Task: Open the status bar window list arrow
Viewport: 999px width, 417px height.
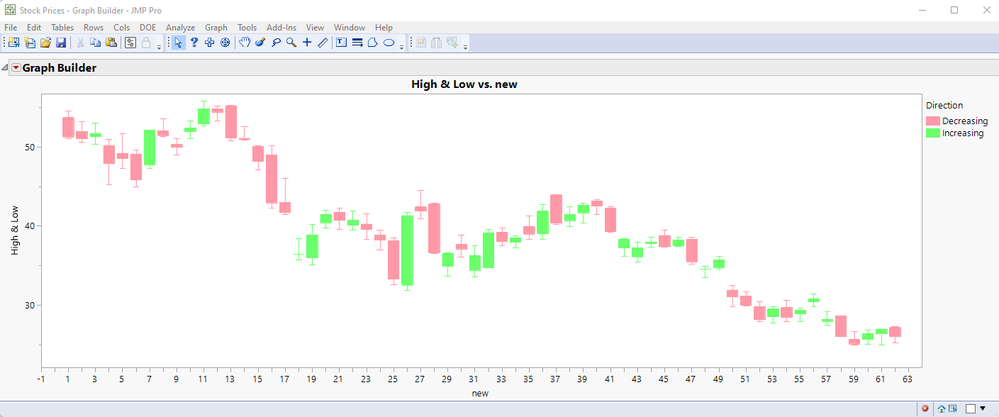Action: pos(983,409)
